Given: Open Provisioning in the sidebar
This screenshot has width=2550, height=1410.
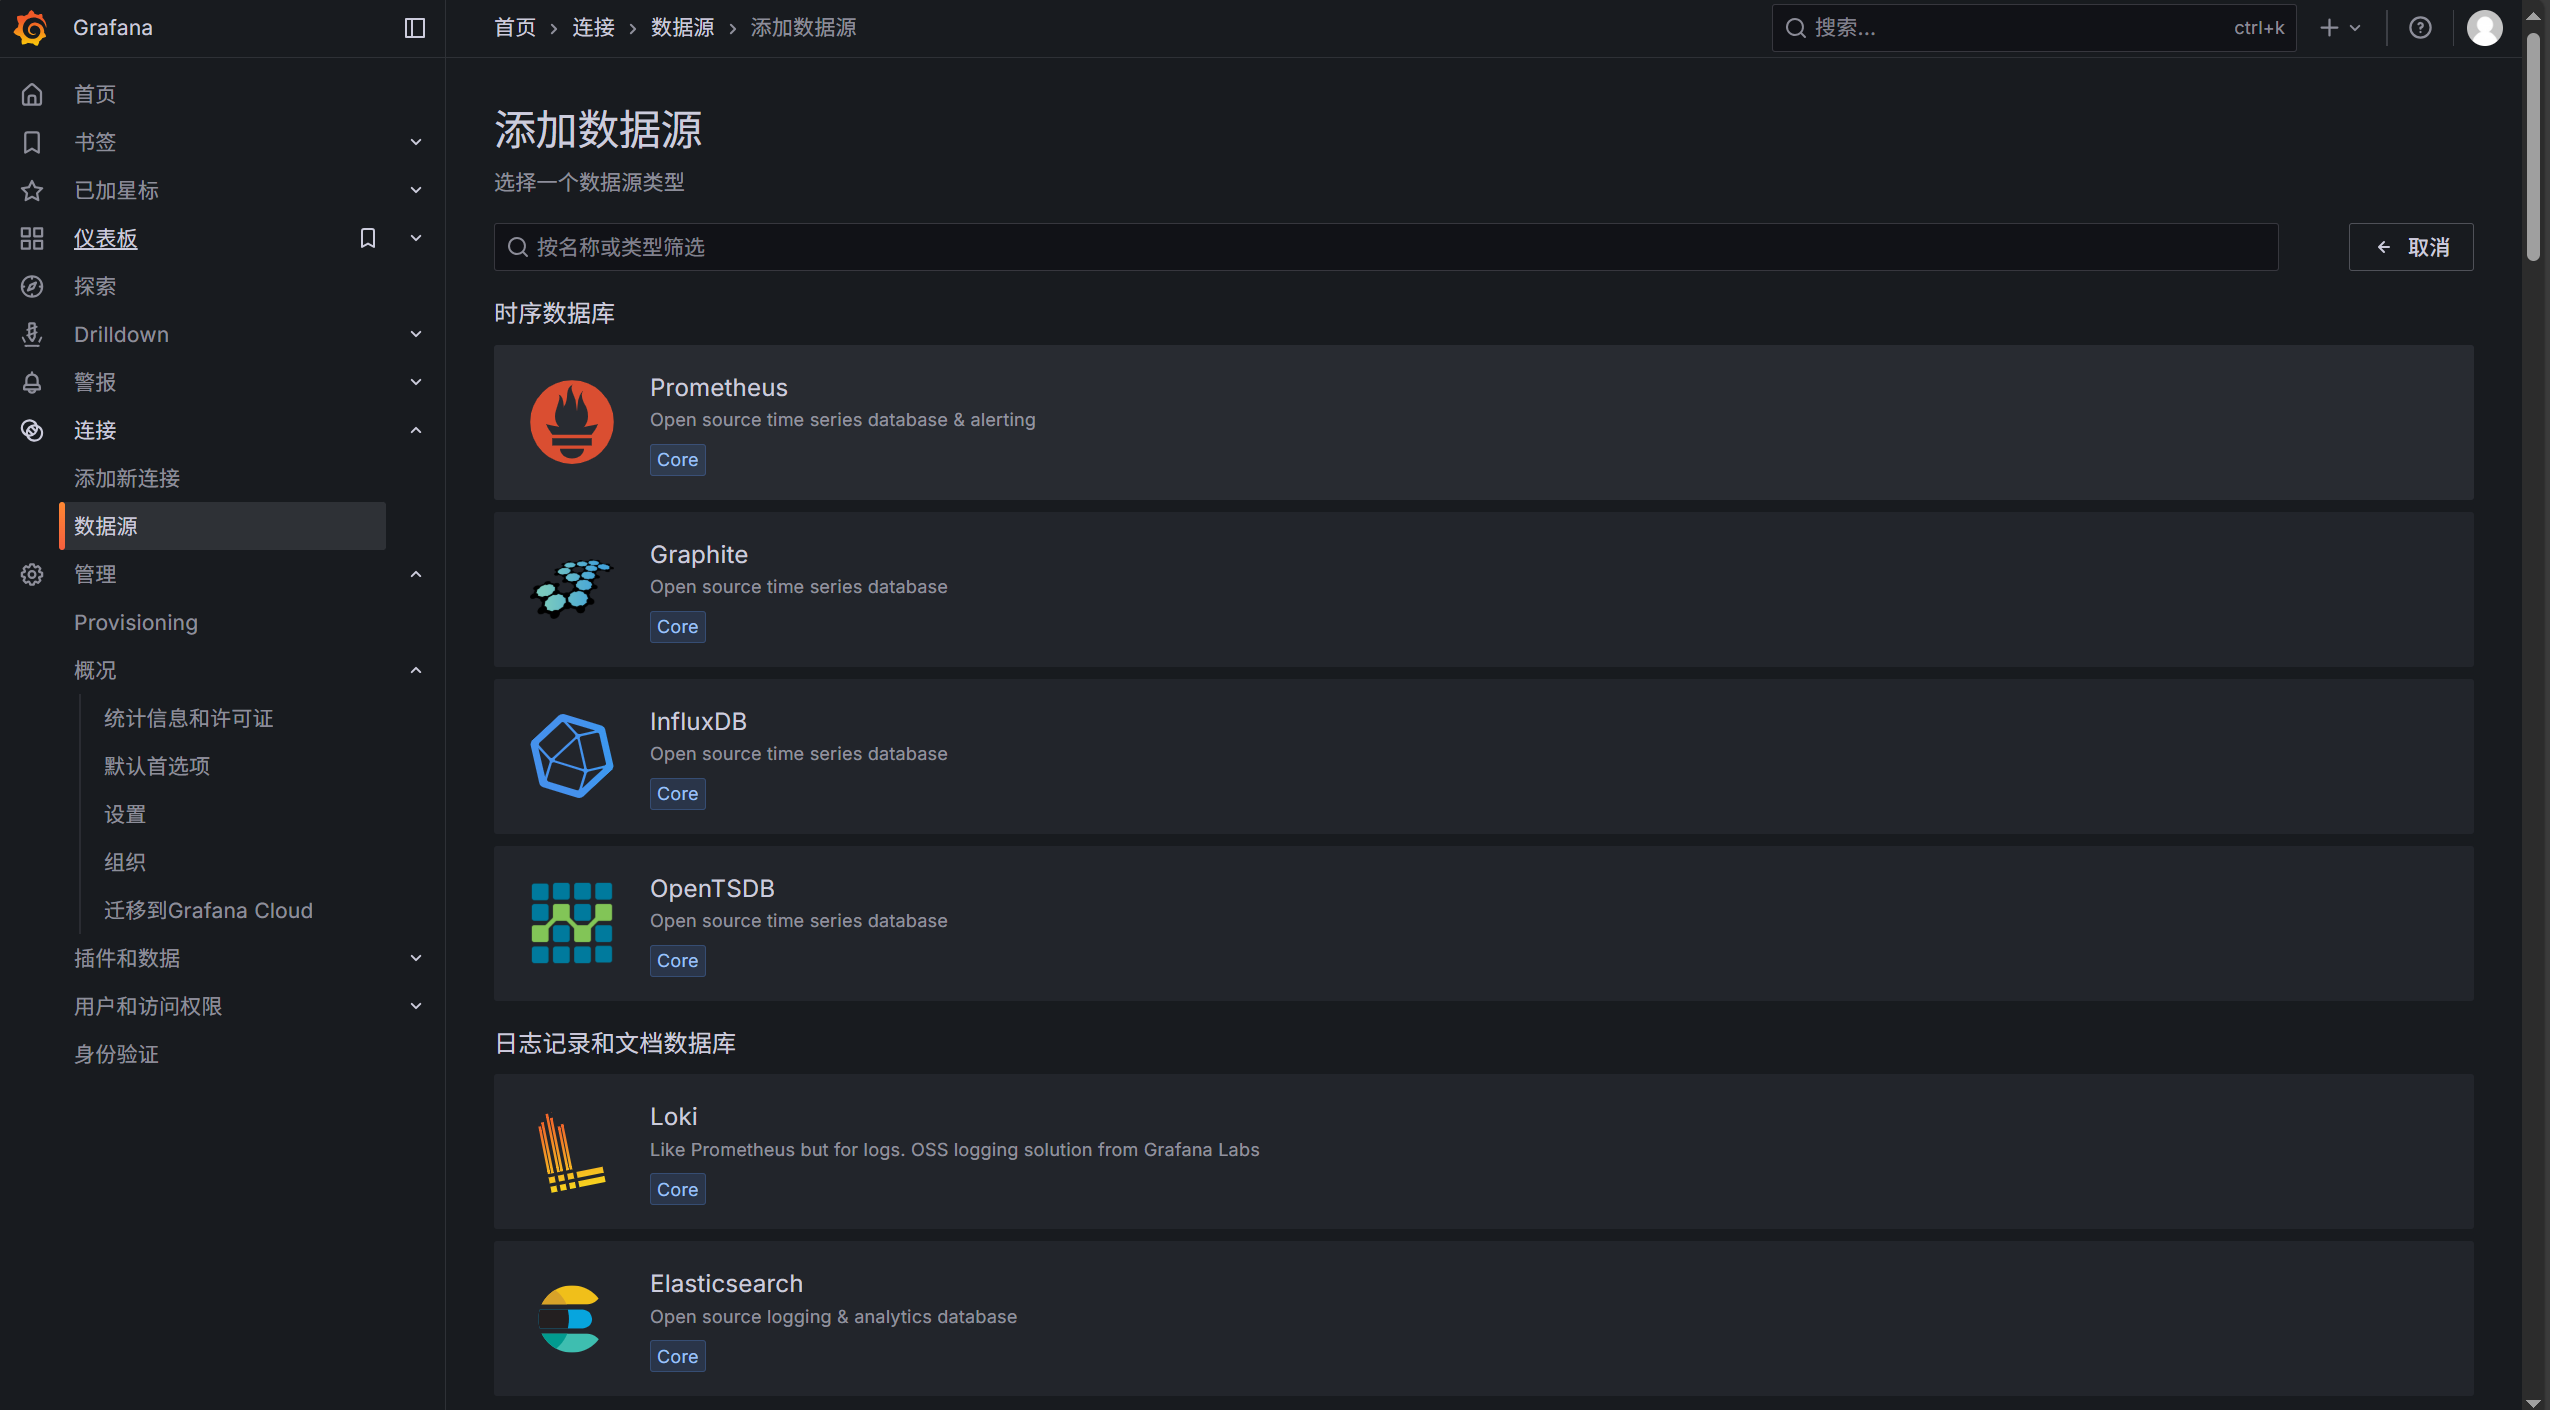Looking at the screenshot, I should click(136, 622).
